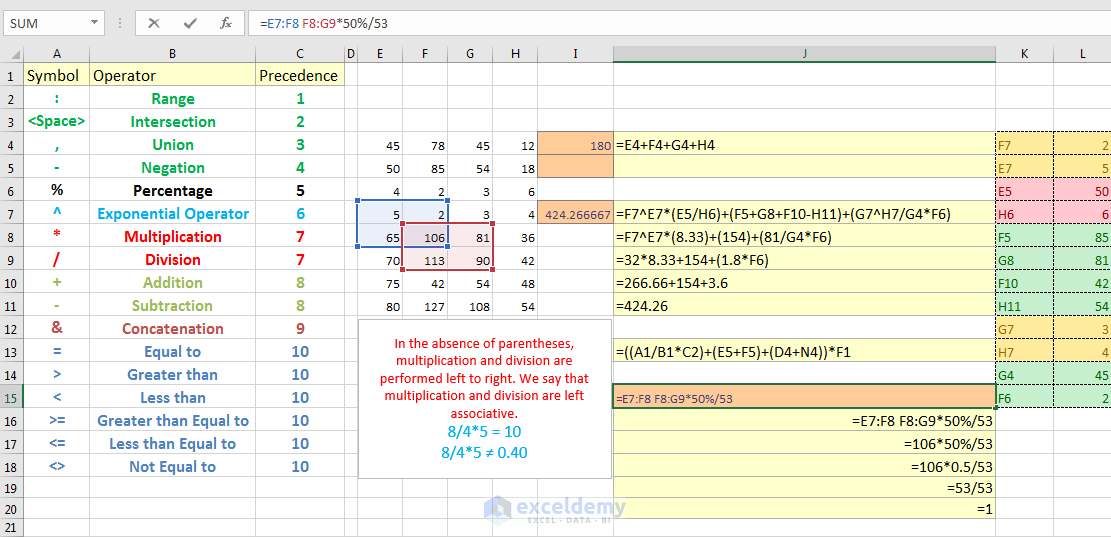Click the Intersection operator cell
Image resolution: width=1111 pixels, height=537 pixels.
173,121
